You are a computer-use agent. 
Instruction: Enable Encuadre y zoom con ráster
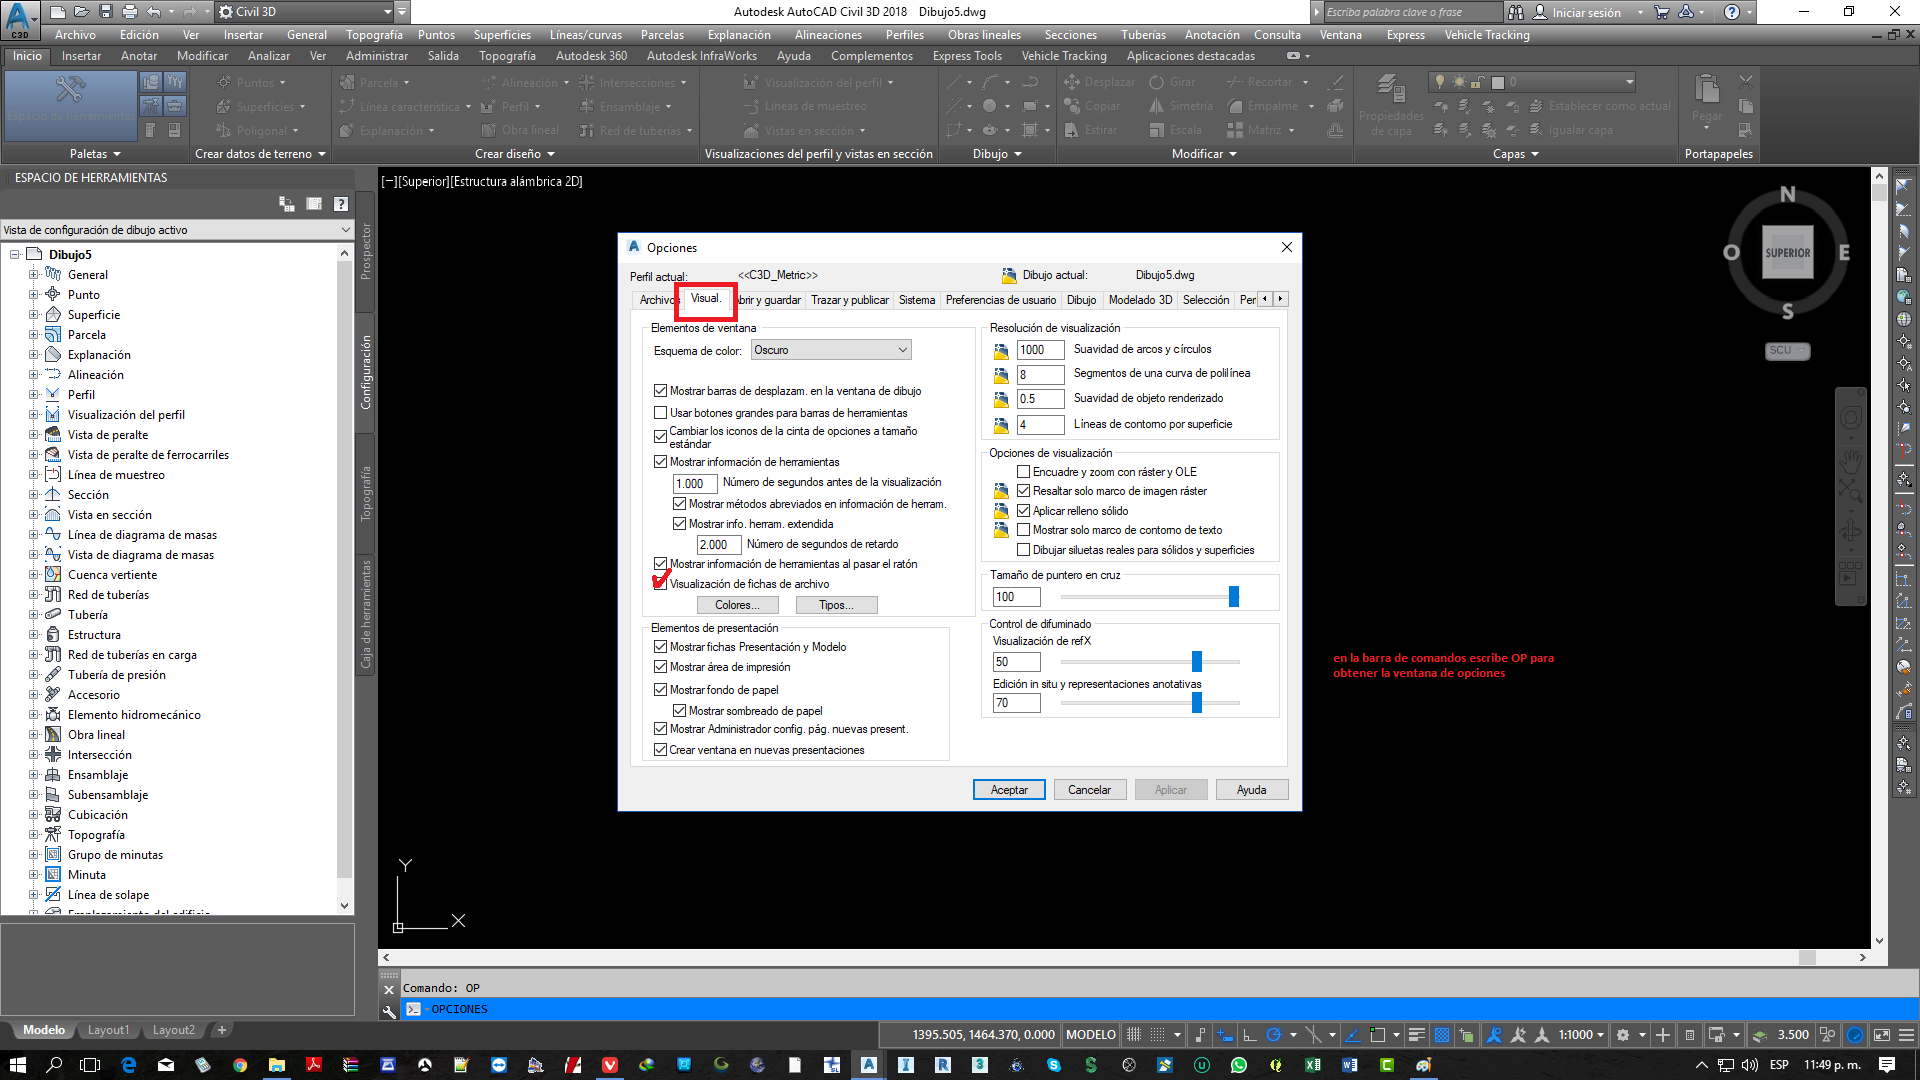point(1023,472)
